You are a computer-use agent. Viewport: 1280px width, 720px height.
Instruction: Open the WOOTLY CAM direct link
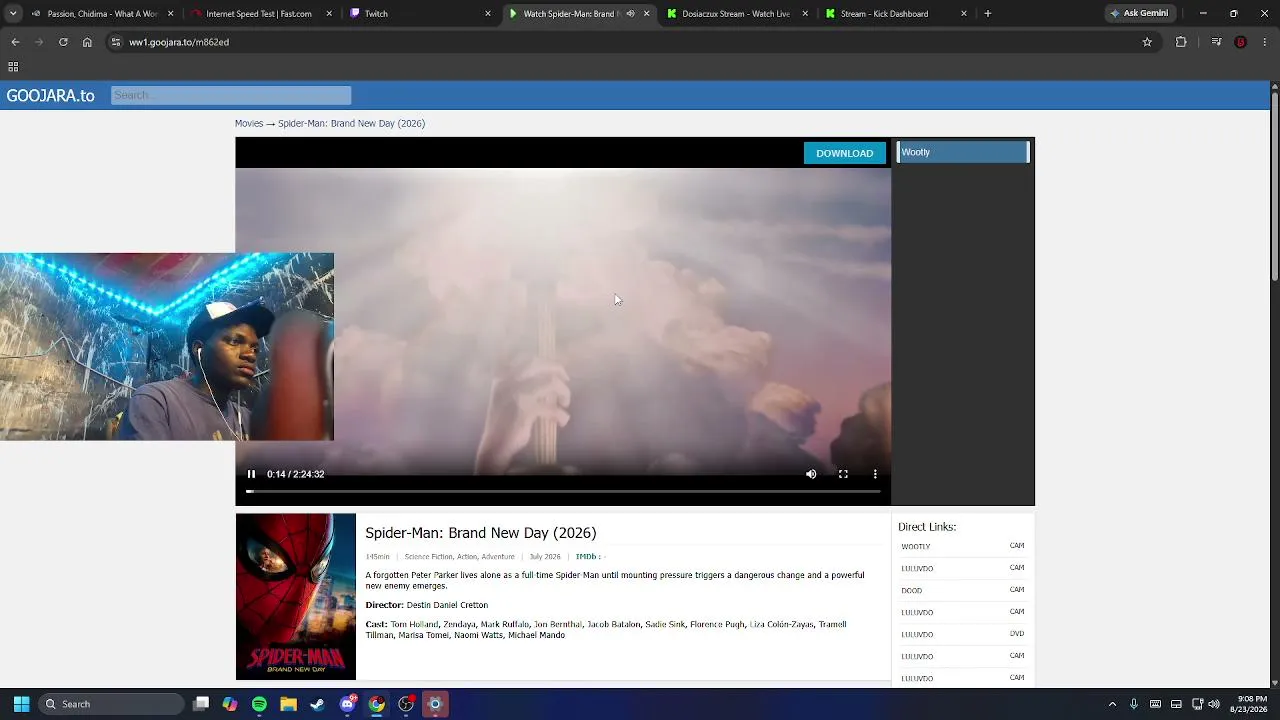[963, 546]
